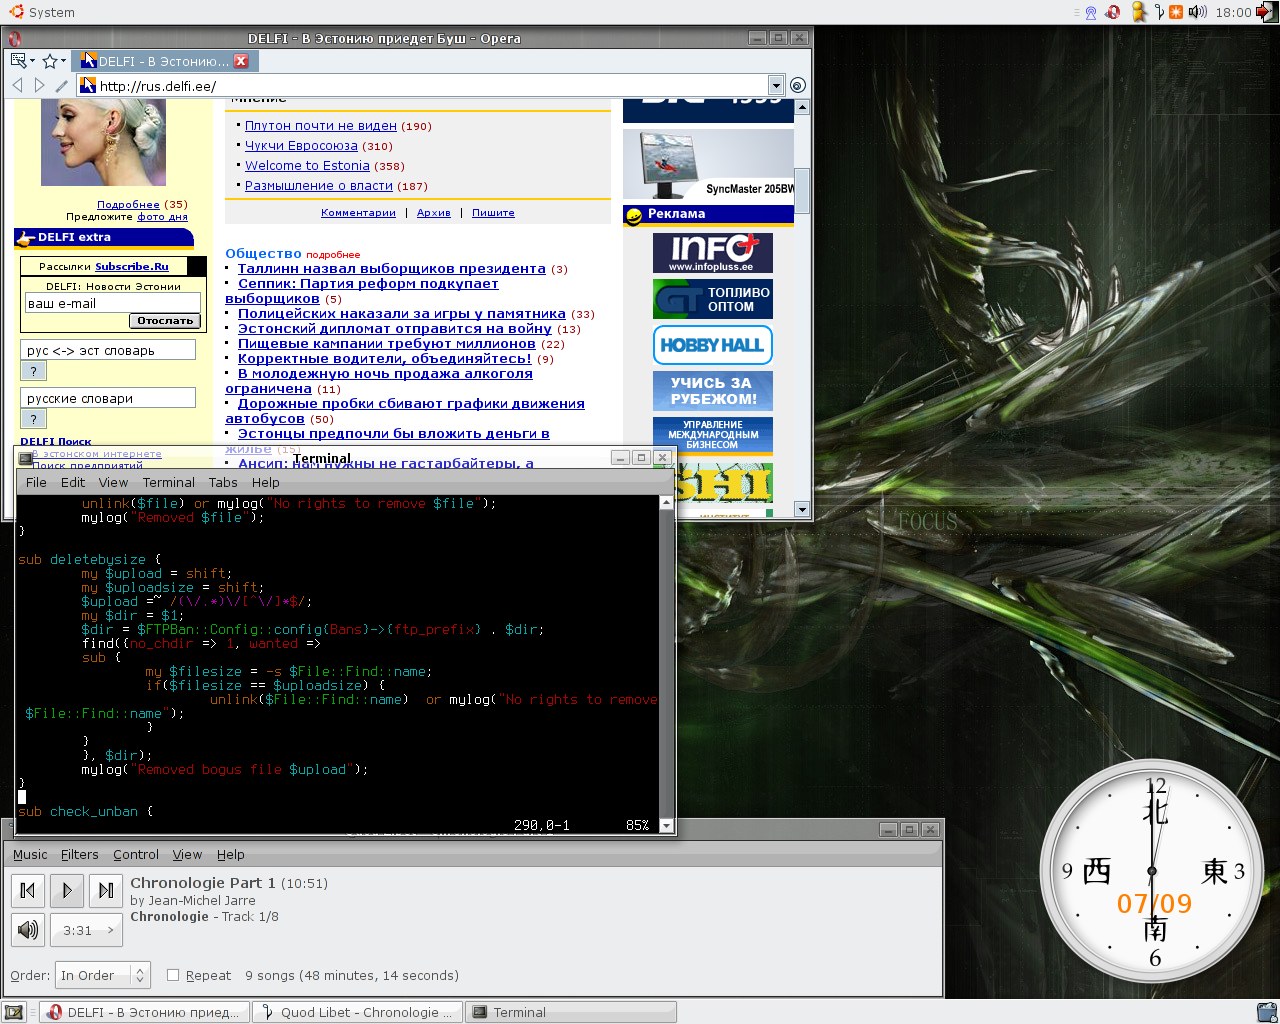Open the Quod Libet Help menu
1280x1024 pixels.
[x=231, y=854]
